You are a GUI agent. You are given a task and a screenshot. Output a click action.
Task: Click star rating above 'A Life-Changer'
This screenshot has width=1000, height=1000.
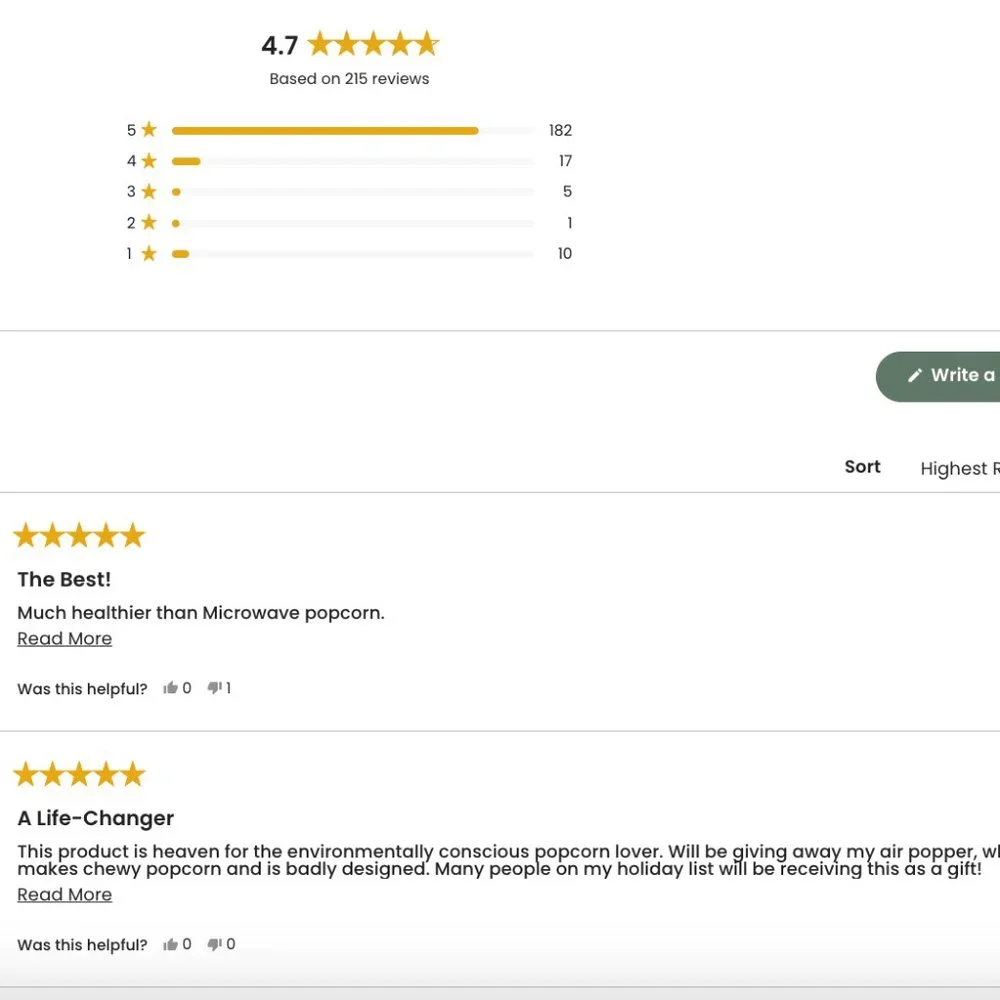click(x=79, y=774)
